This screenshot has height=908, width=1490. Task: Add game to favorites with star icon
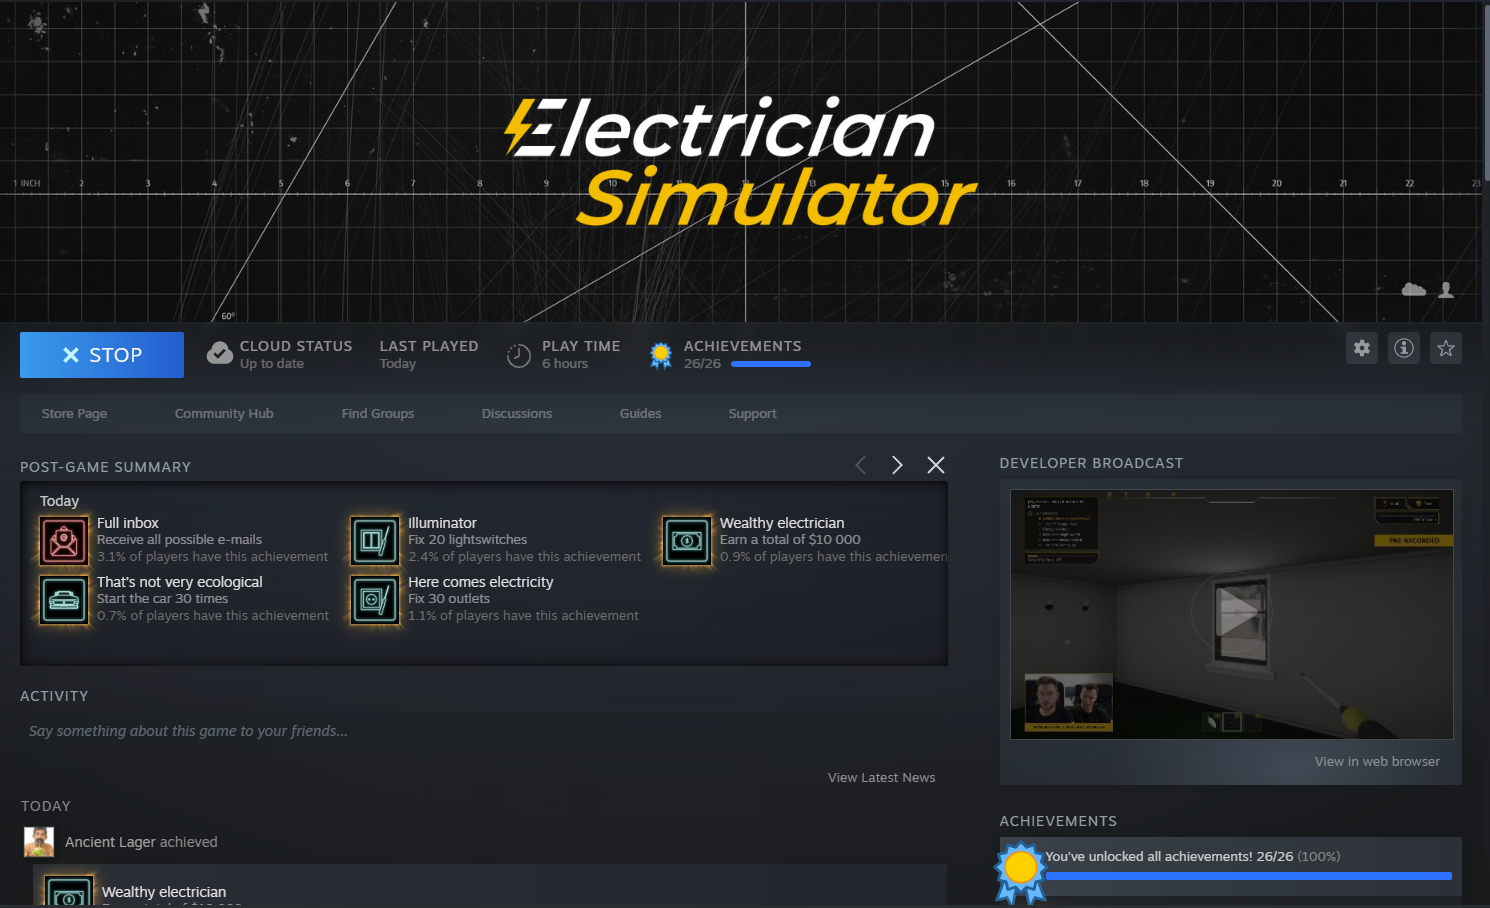click(x=1446, y=348)
